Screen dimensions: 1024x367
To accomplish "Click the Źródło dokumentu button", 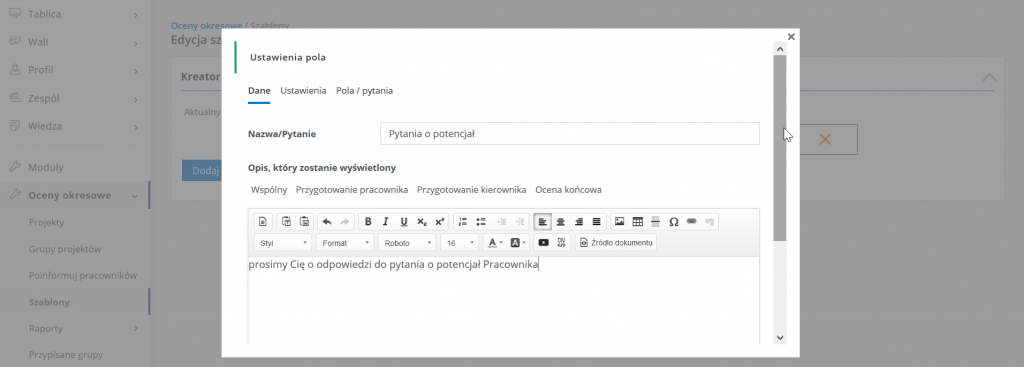I will pos(616,243).
